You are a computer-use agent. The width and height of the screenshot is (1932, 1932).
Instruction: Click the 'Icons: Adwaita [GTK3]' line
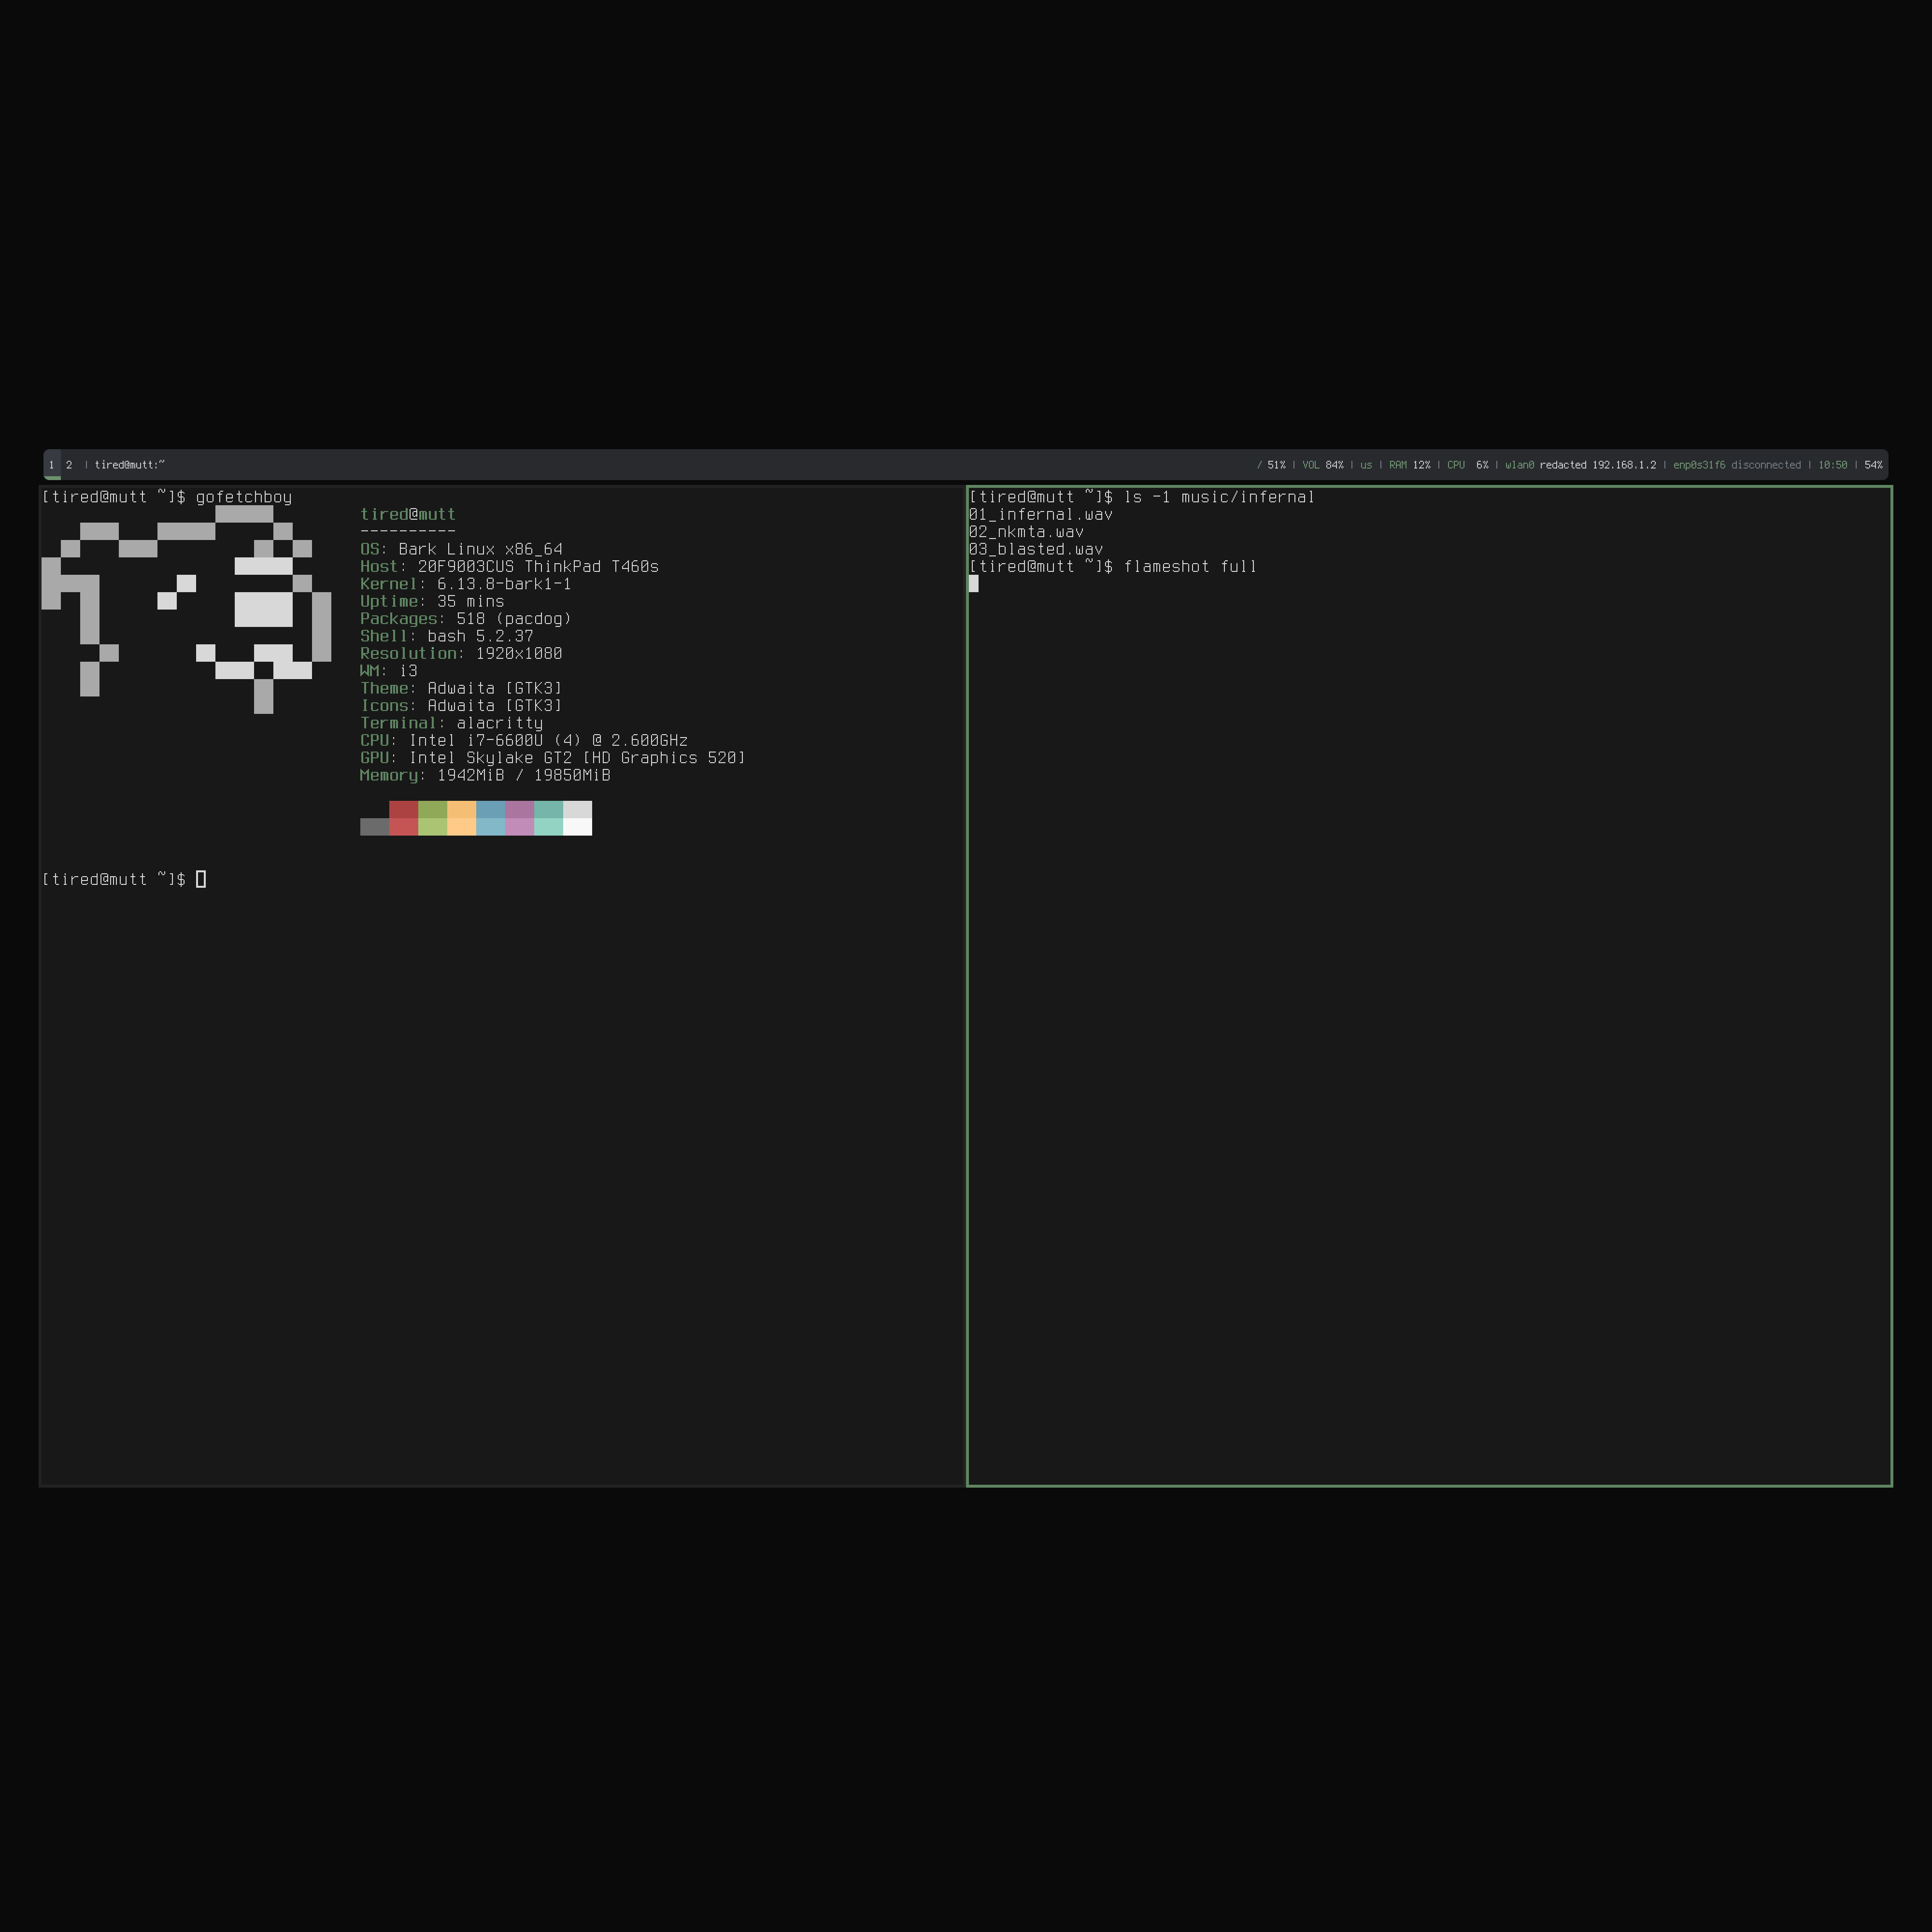461,706
